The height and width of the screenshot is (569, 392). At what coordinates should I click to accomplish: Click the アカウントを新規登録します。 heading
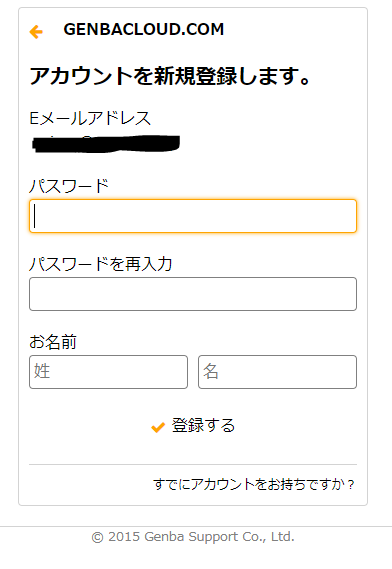(x=170, y=76)
